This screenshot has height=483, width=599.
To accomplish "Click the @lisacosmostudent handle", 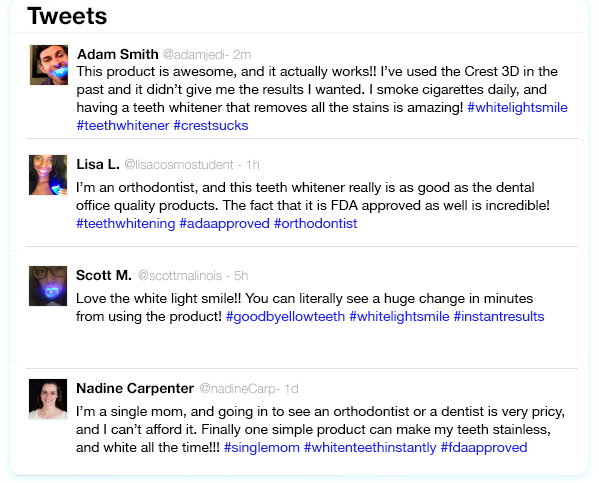I will pyautogui.click(x=179, y=165).
